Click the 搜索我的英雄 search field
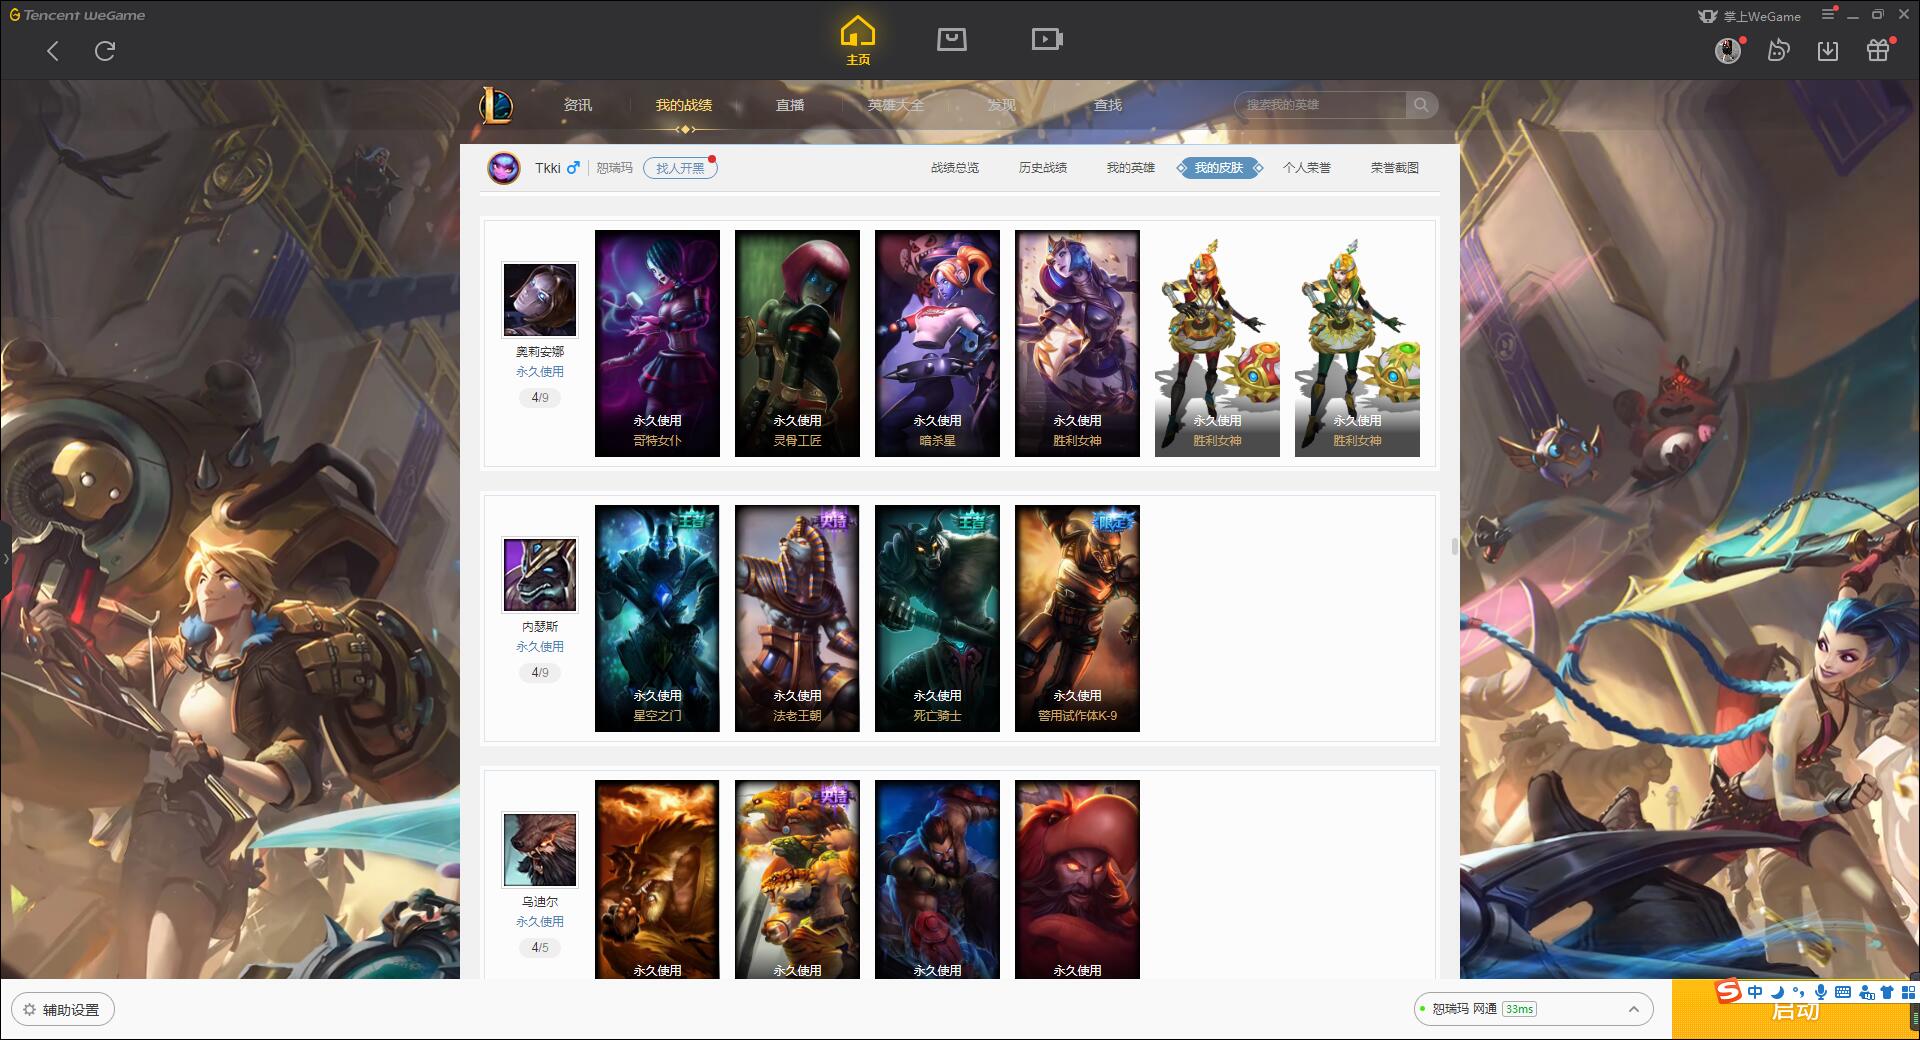 1321,105
